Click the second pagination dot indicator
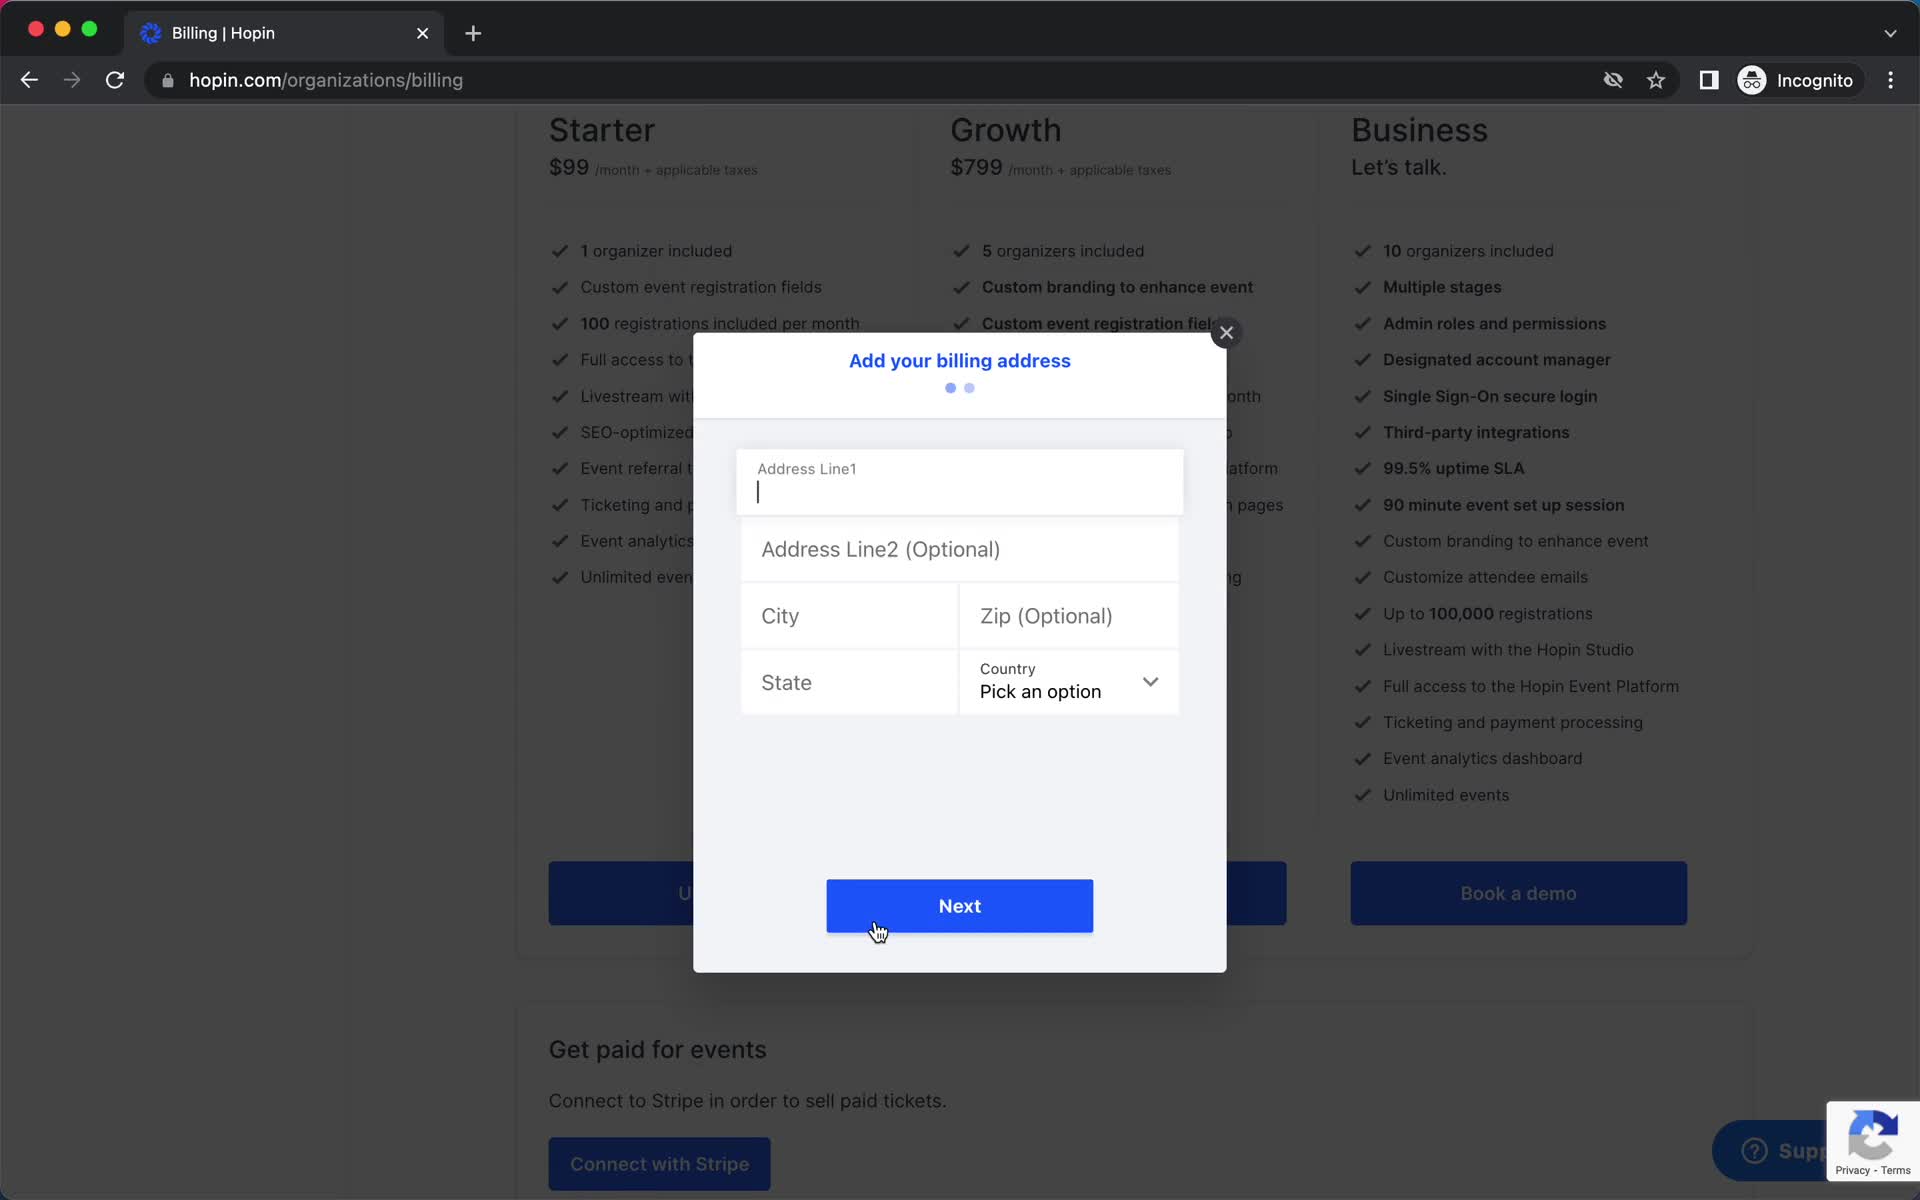This screenshot has width=1920, height=1200. pos(969,387)
